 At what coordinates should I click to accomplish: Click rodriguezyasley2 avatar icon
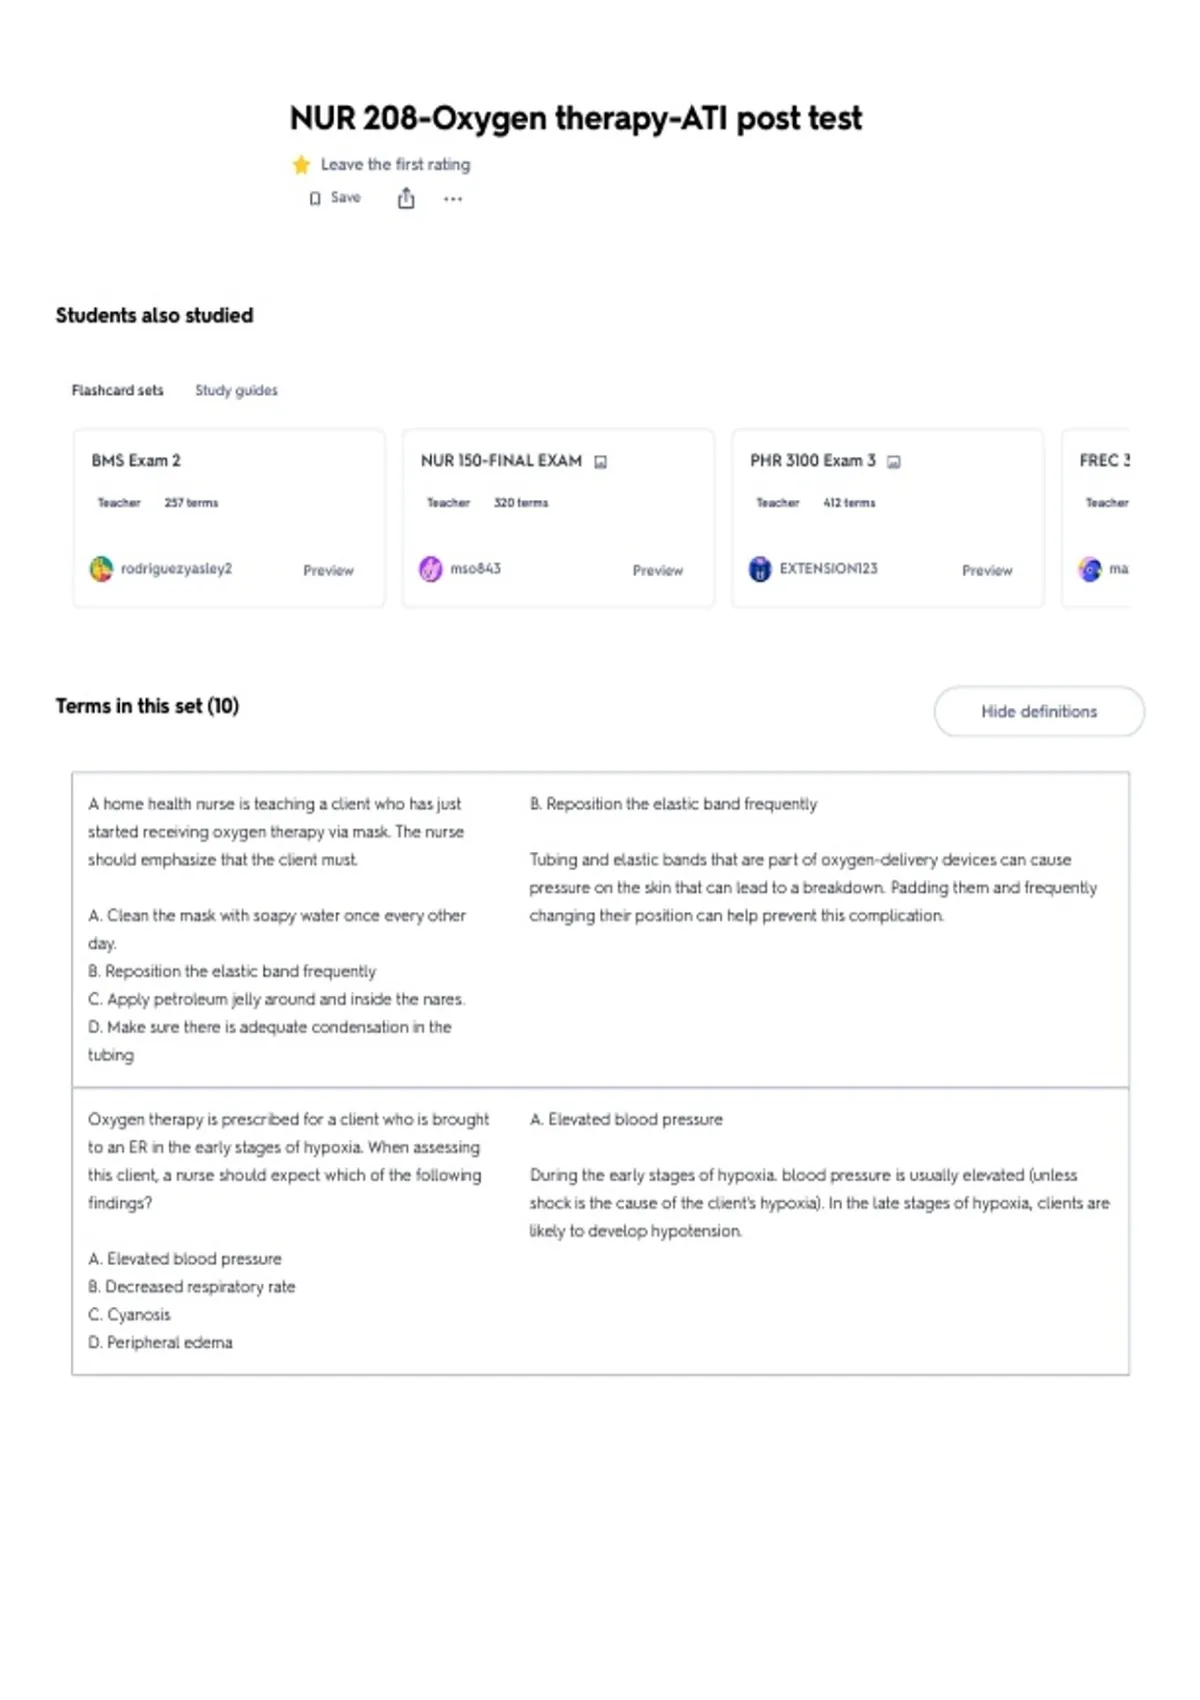click(101, 569)
